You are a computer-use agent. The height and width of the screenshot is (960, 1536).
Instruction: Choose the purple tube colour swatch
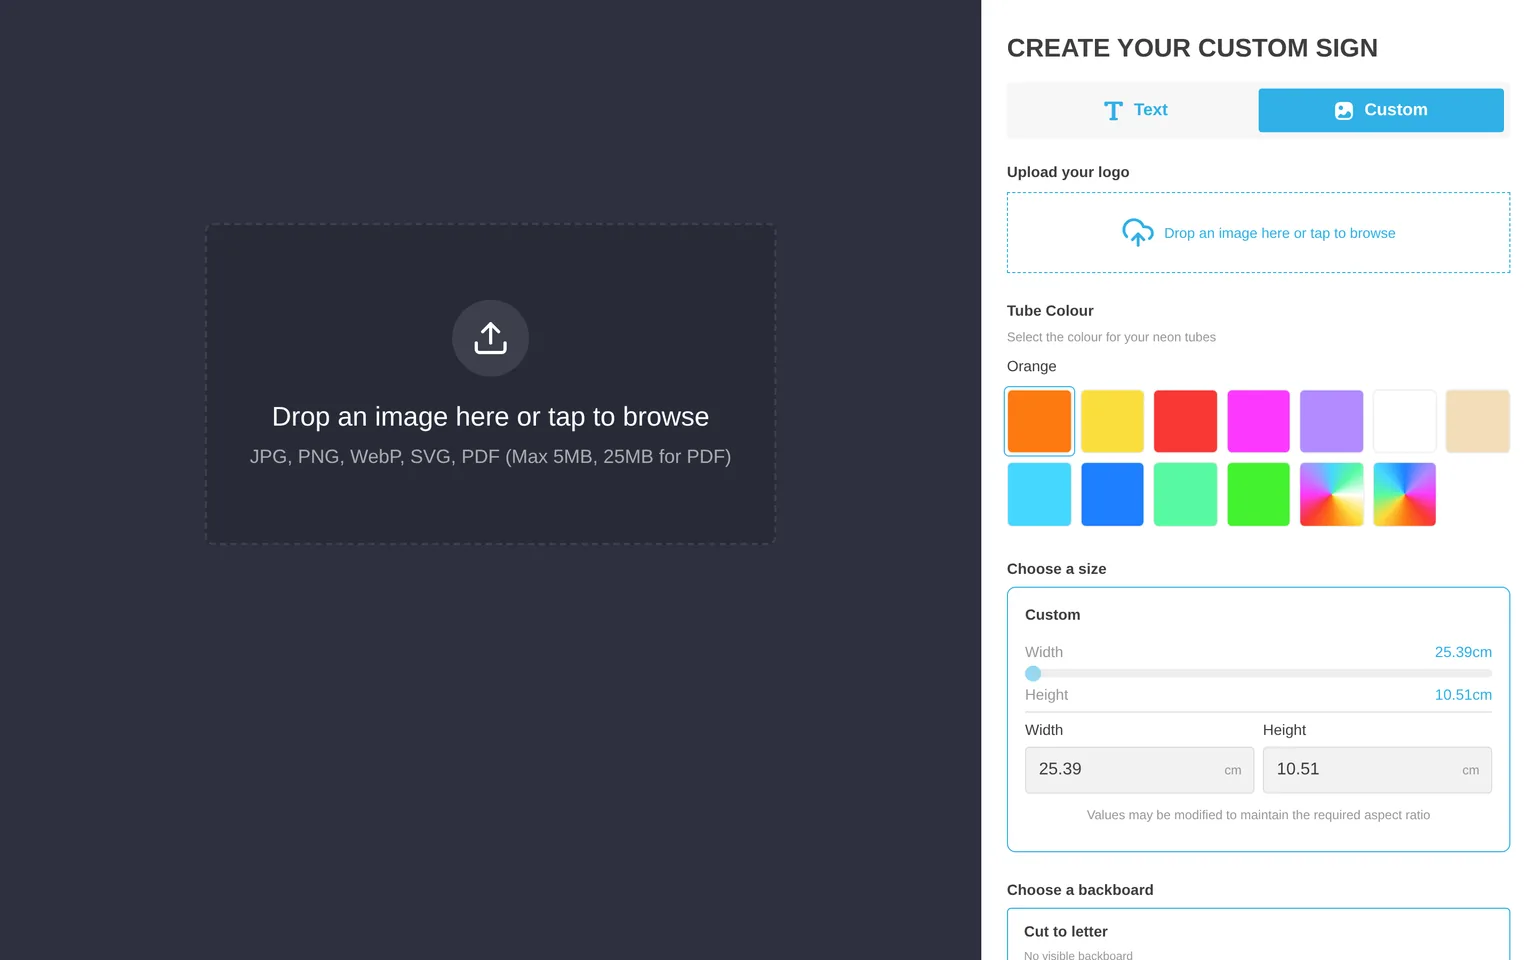pos(1331,421)
